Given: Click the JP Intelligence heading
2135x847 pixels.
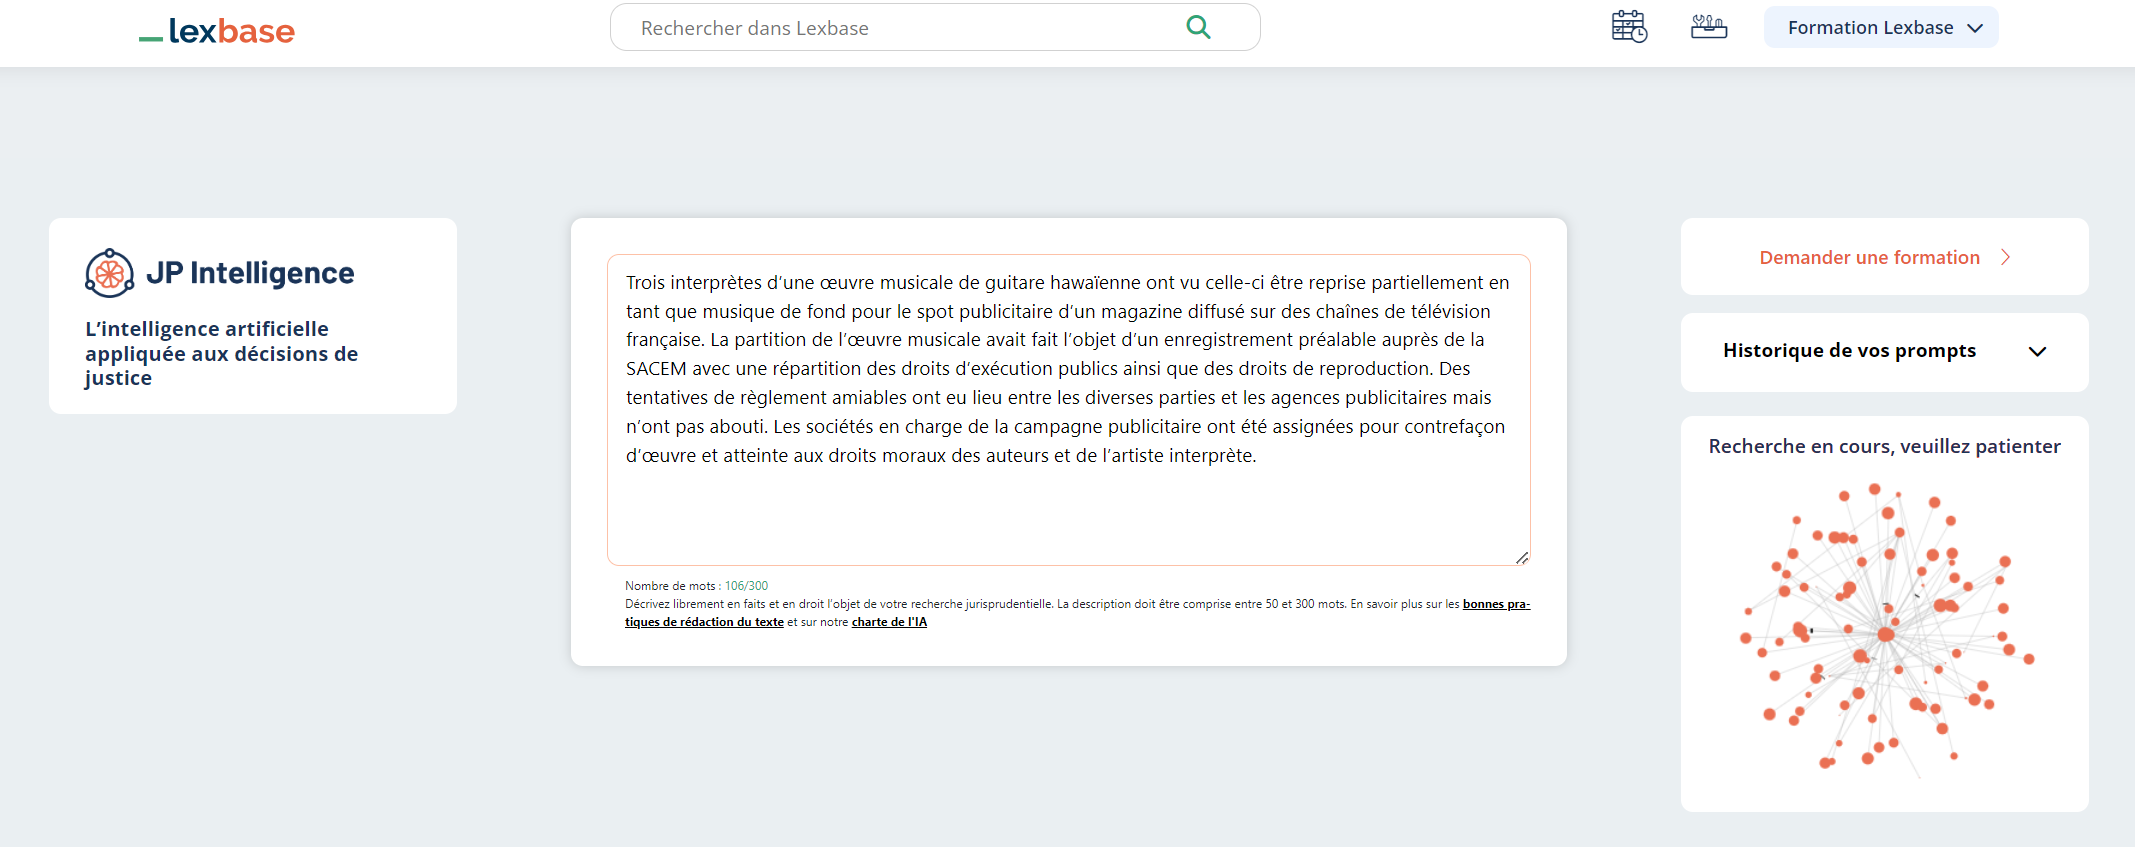Looking at the screenshot, I should (250, 273).
